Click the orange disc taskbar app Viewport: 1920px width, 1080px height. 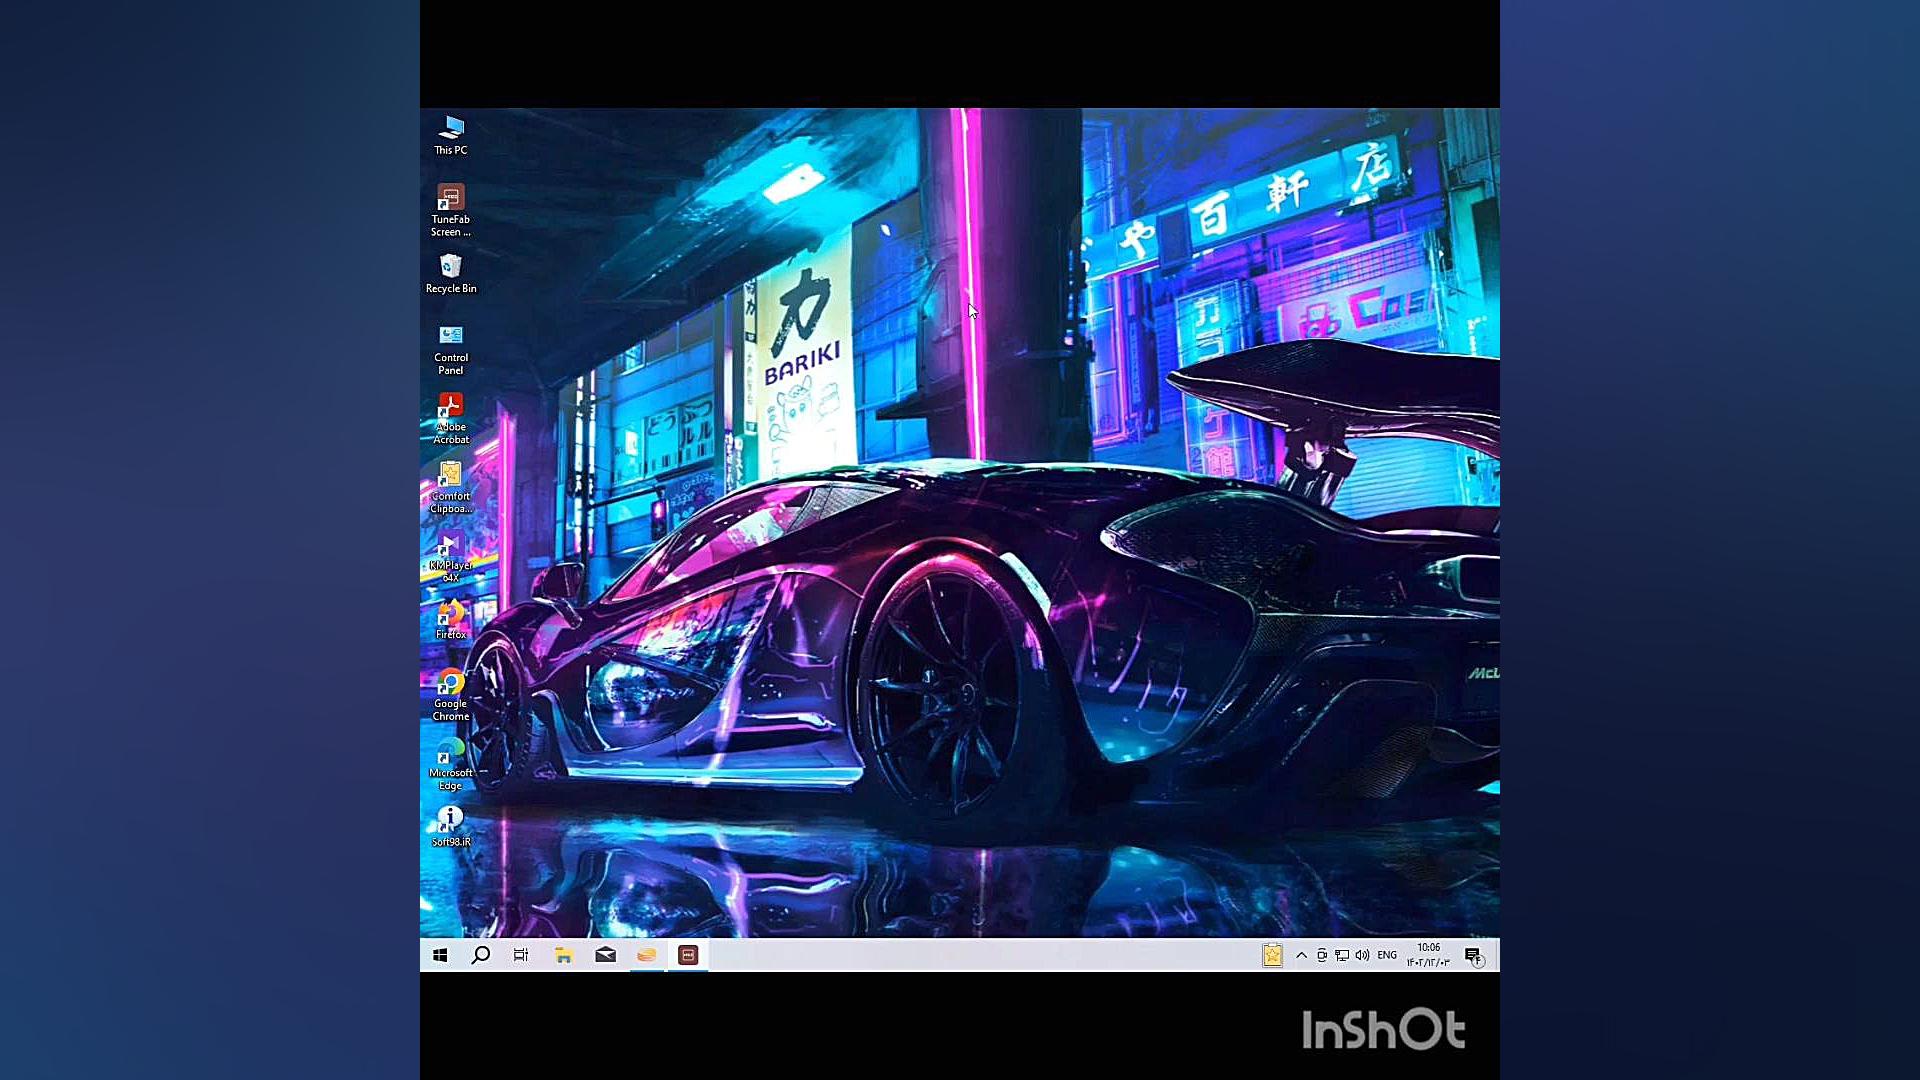tap(647, 955)
